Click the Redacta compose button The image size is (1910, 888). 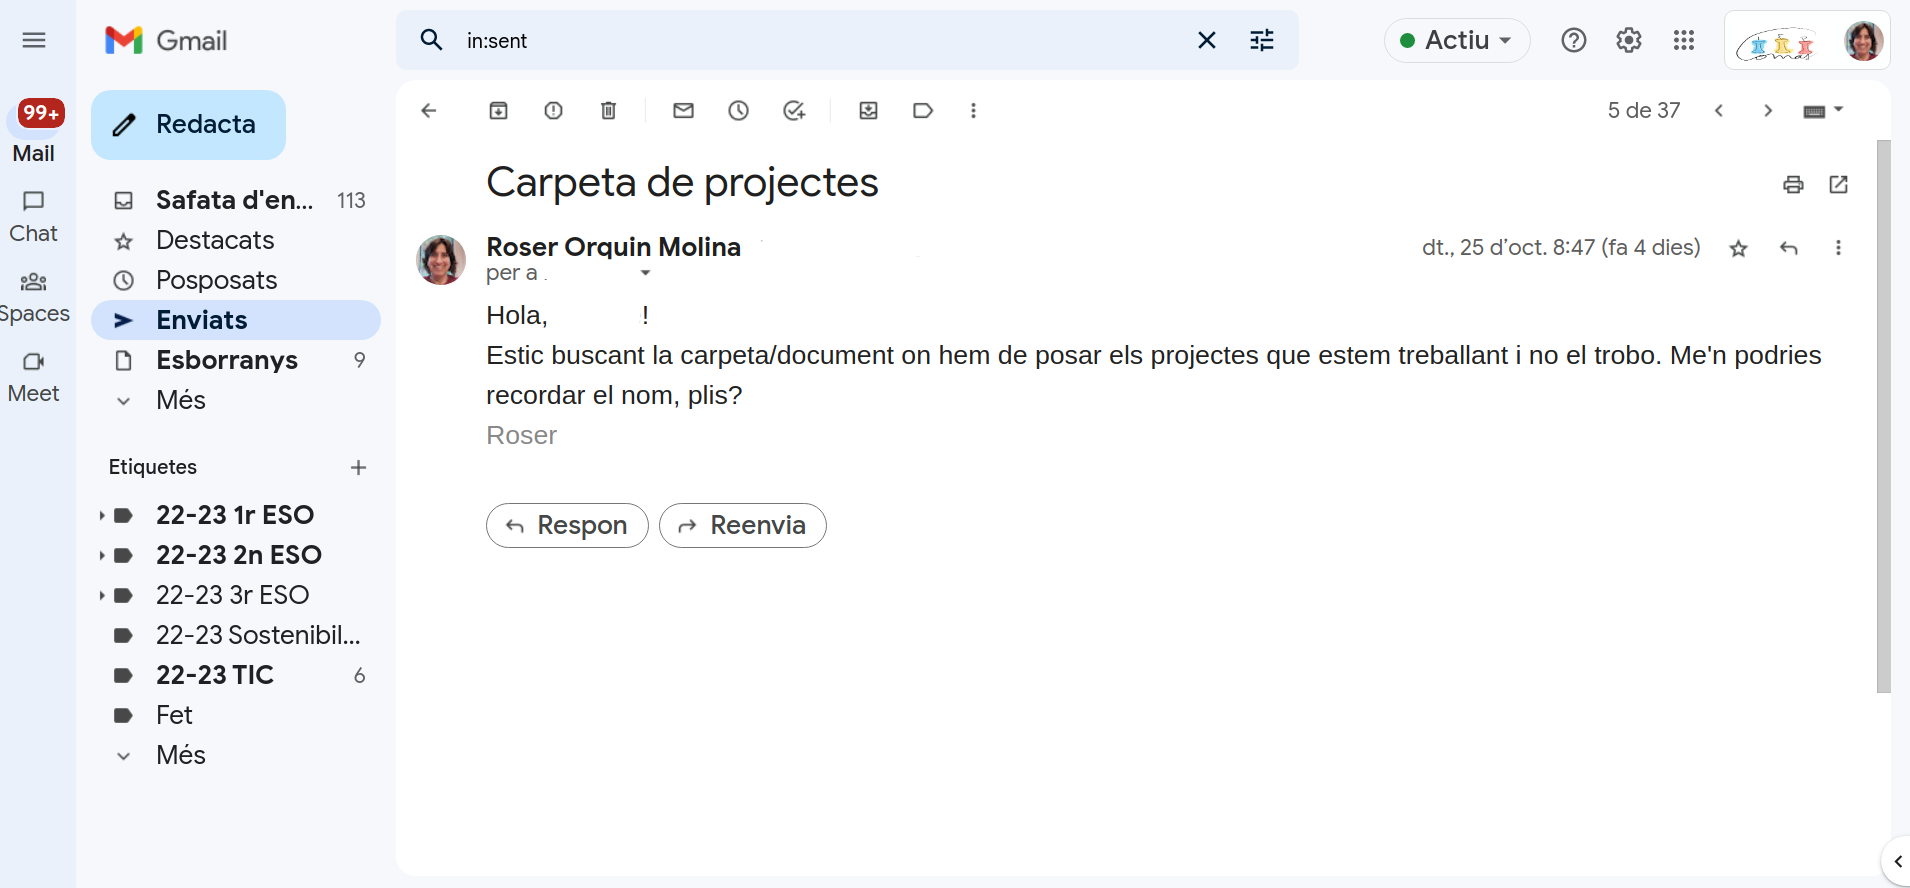tap(188, 125)
